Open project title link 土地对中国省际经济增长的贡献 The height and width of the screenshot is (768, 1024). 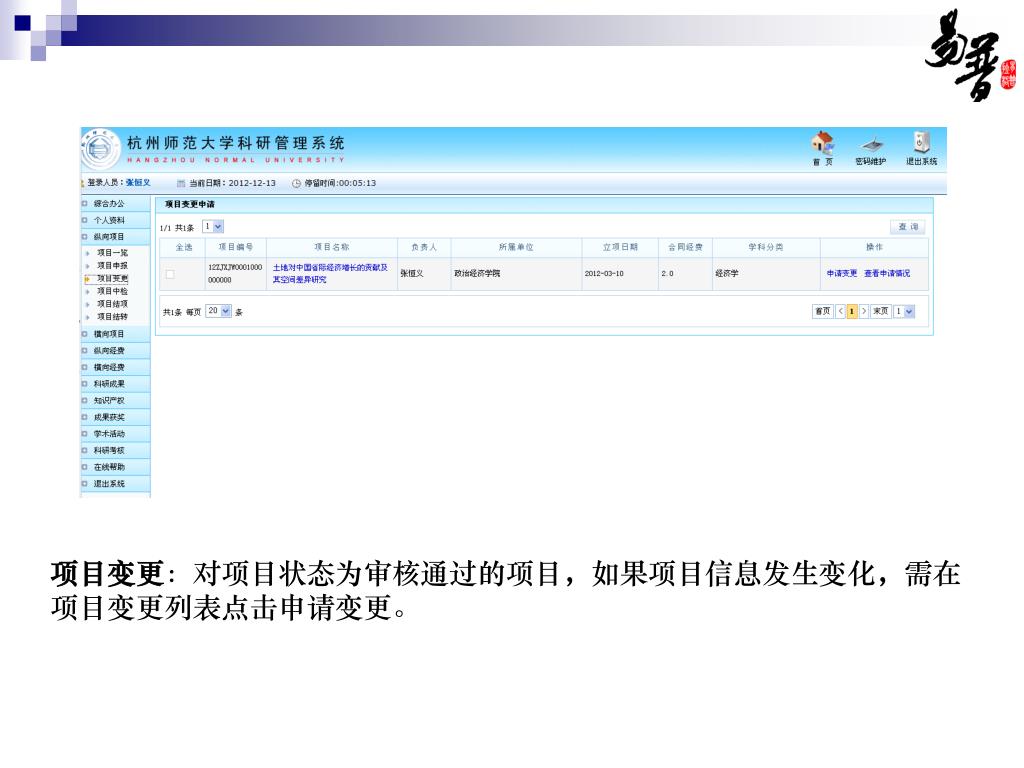(330, 274)
